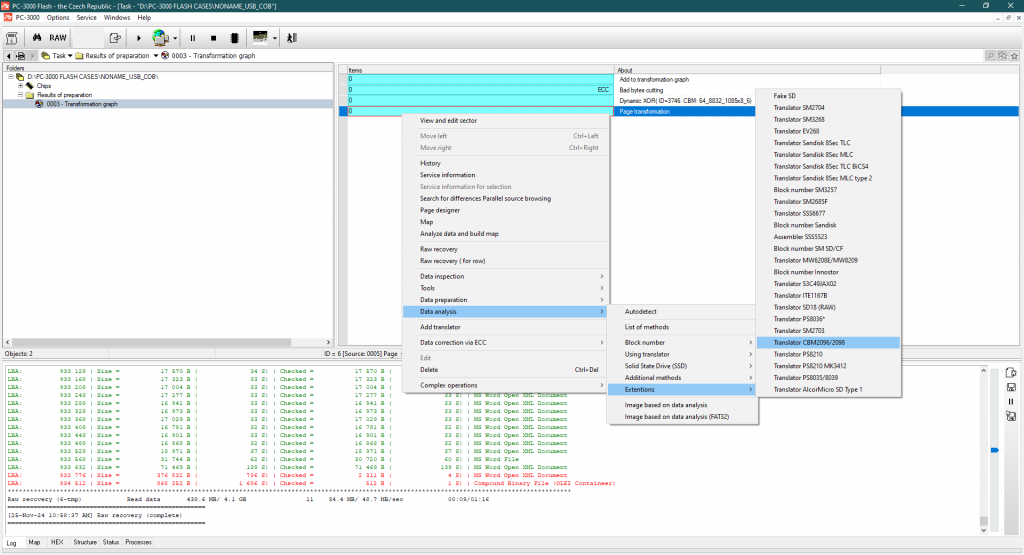Switch to the HEX tab

tap(55, 542)
